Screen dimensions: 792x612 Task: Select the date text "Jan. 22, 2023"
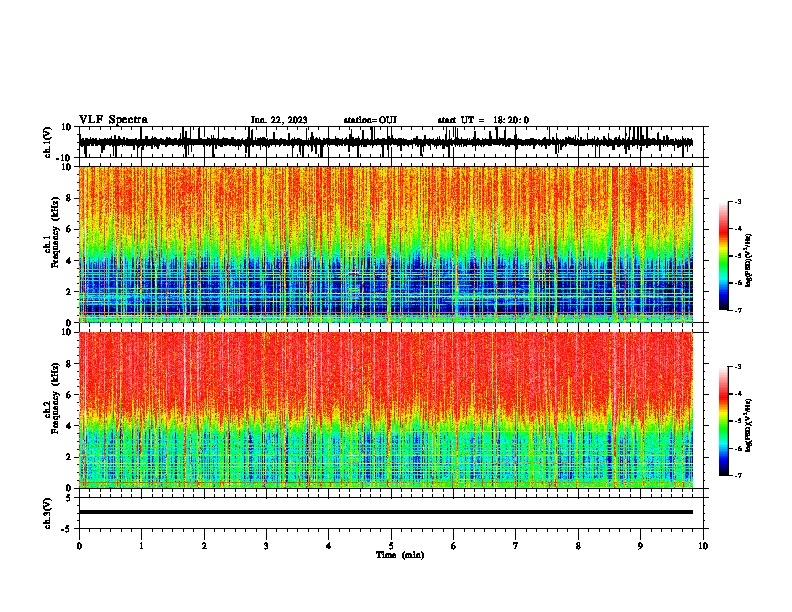[x=279, y=120]
